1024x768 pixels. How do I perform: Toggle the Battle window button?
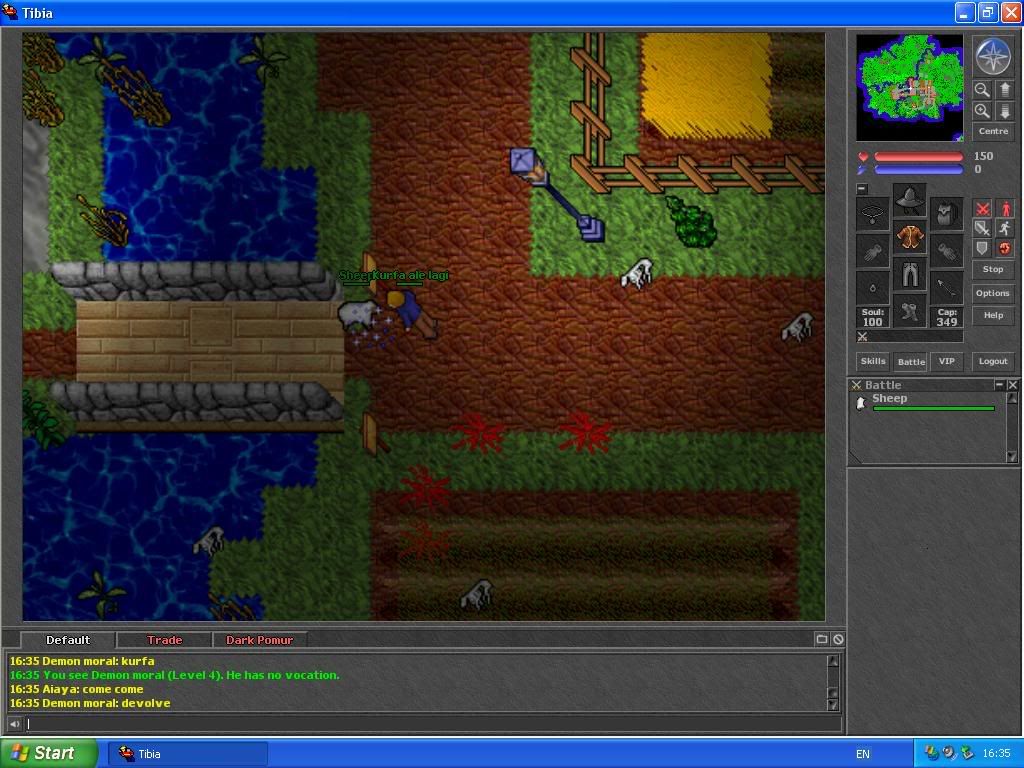(911, 361)
